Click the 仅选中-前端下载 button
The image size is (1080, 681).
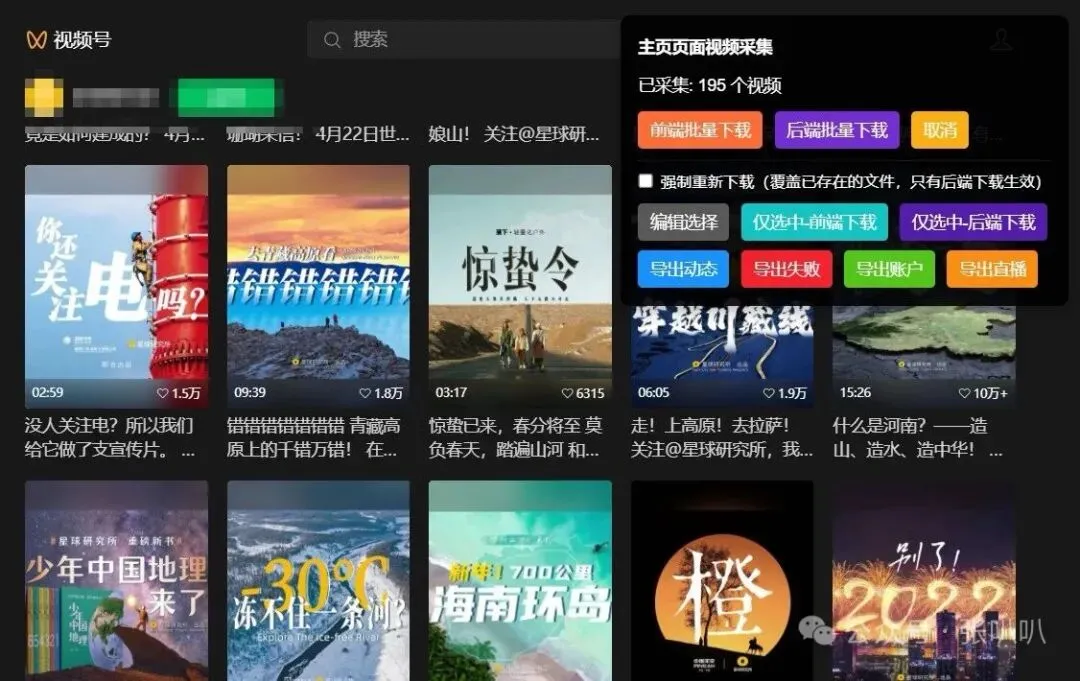click(814, 222)
